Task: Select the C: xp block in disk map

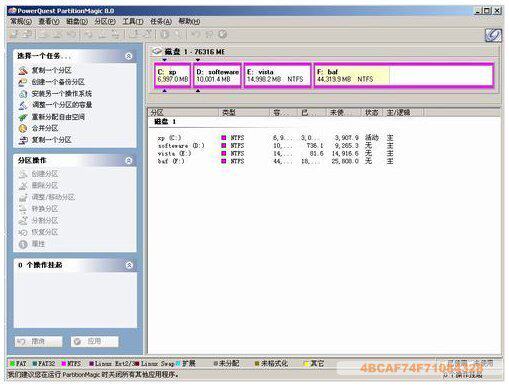Action: click(x=172, y=75)
